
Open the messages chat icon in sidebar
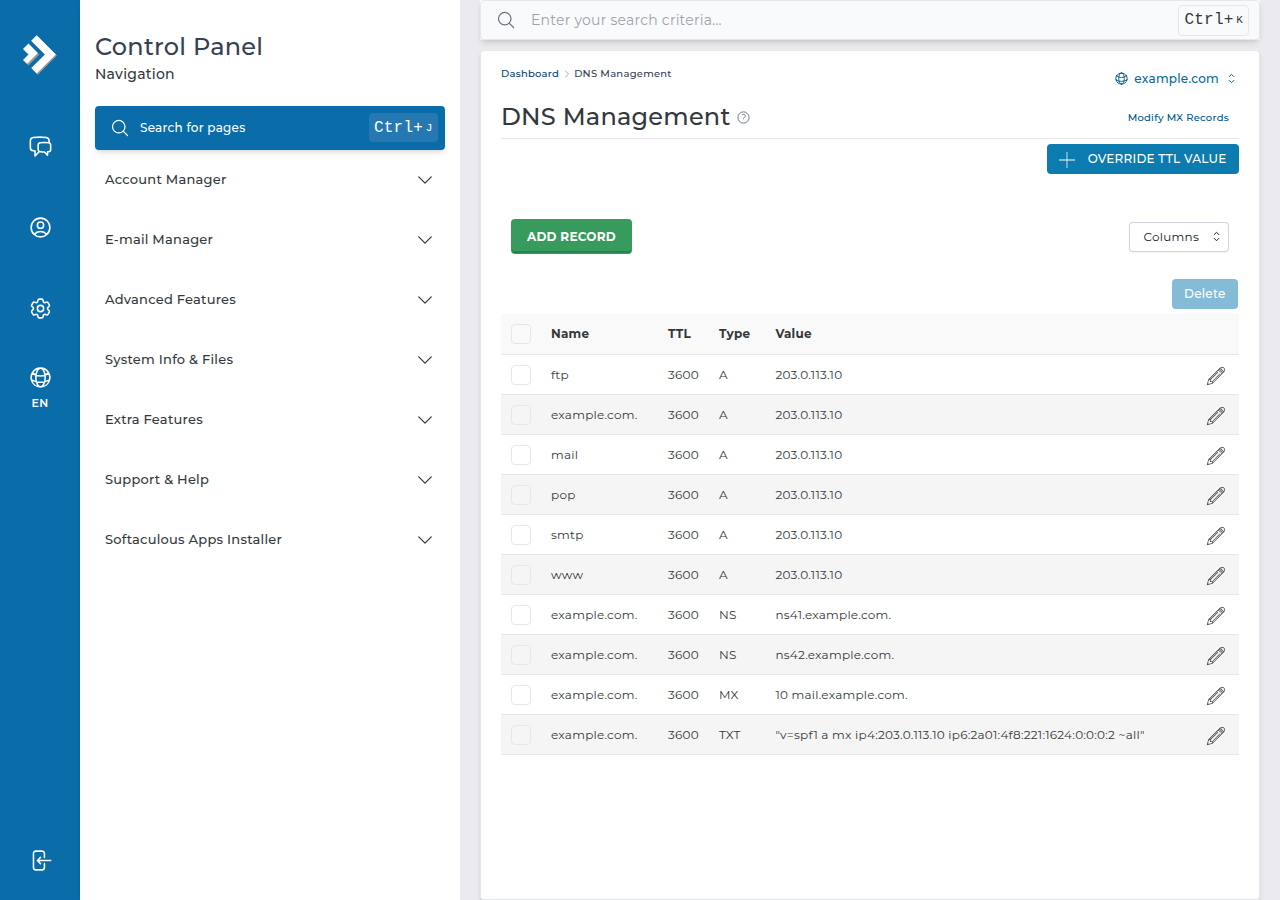pyautogui.click(x=40, y=147)
